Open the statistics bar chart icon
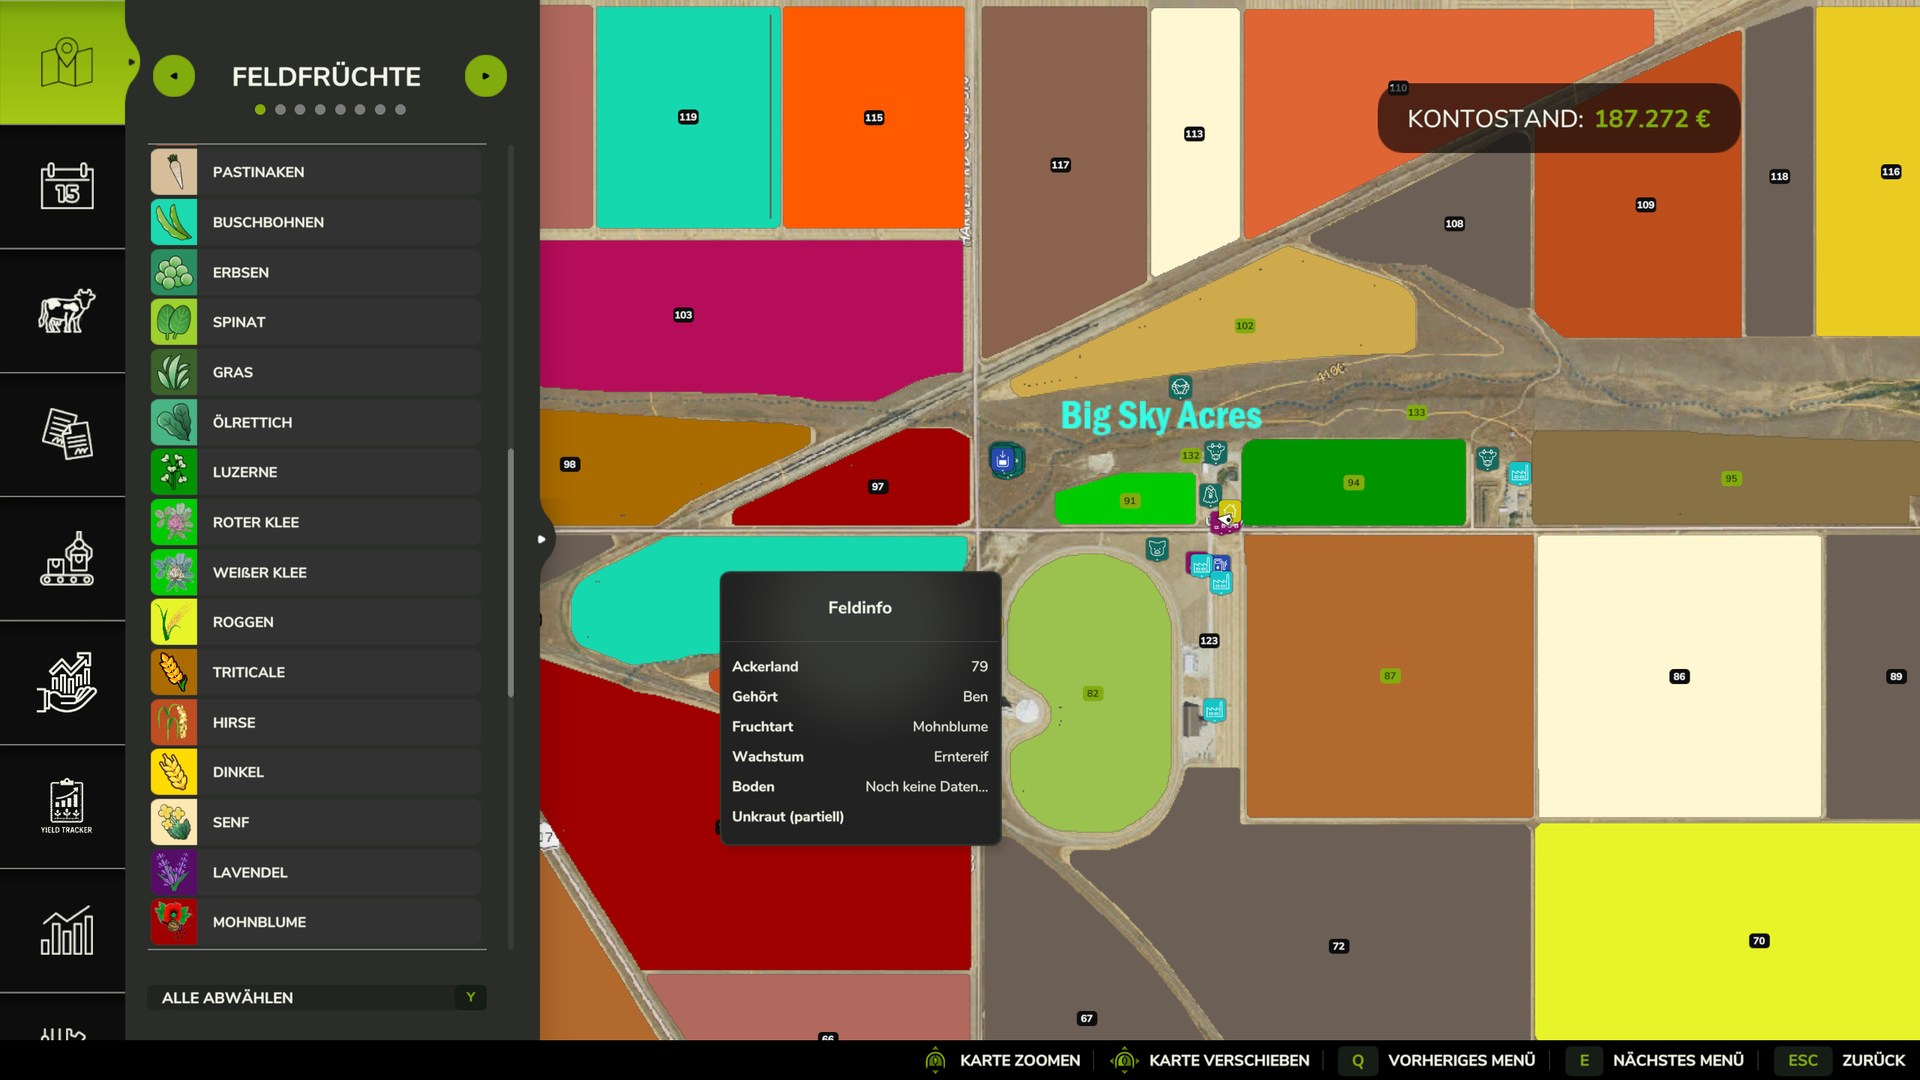The image size is (1920, 1080). (66, 931)
